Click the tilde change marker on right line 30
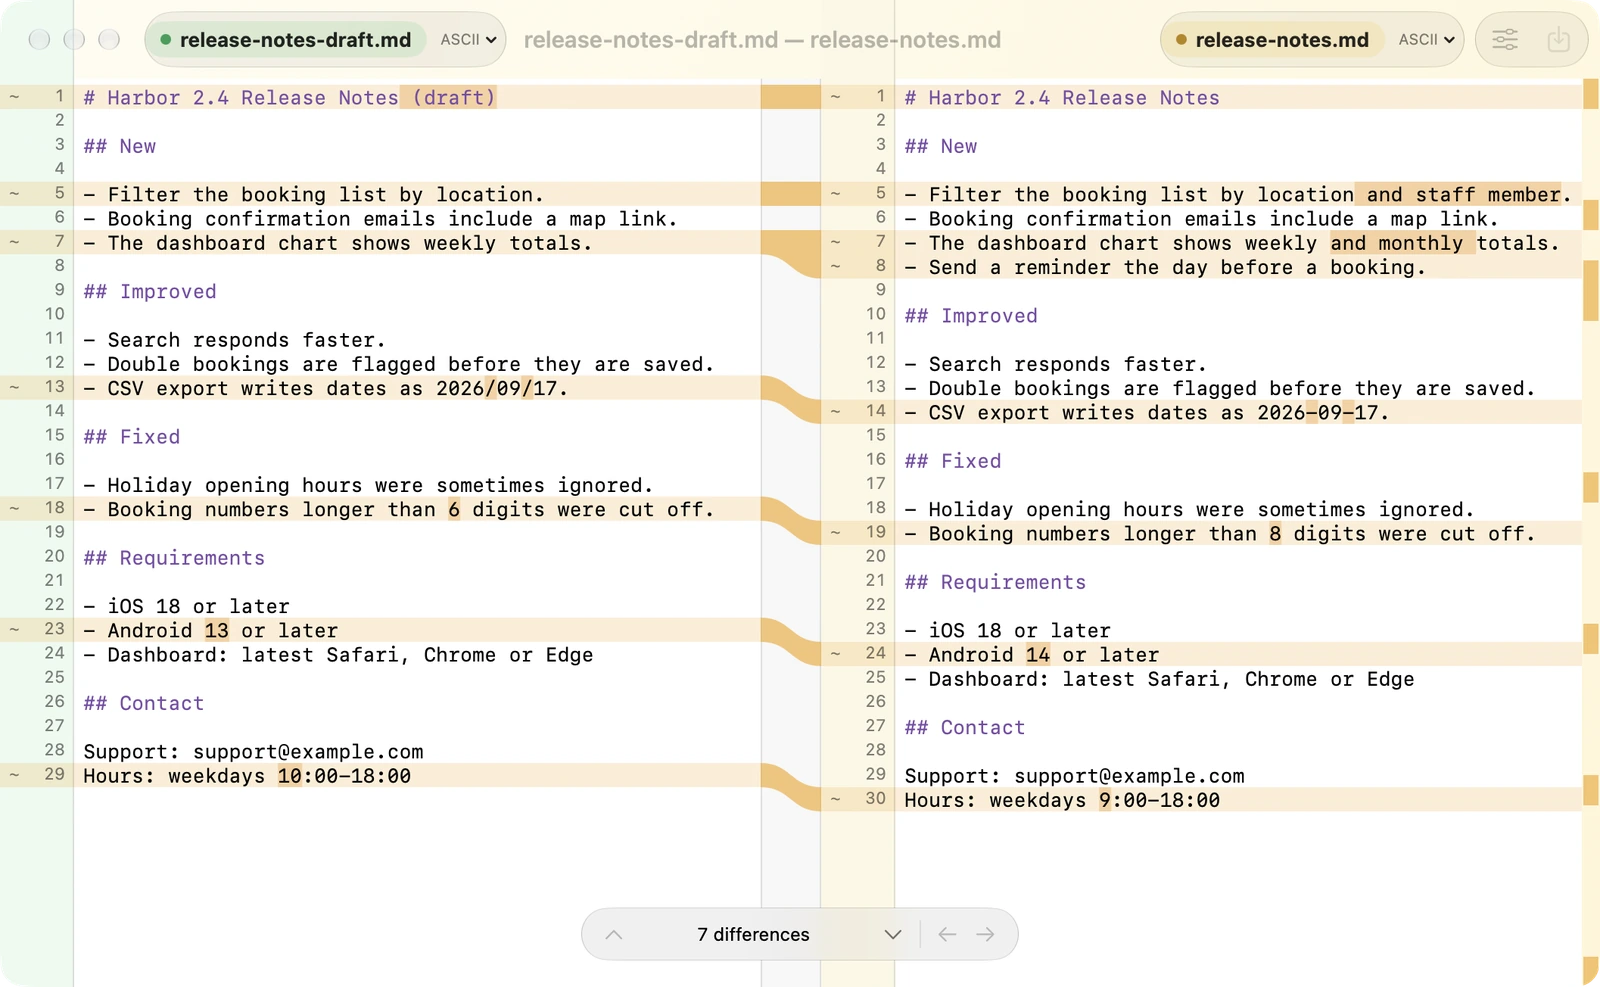 tap(835, 799)
